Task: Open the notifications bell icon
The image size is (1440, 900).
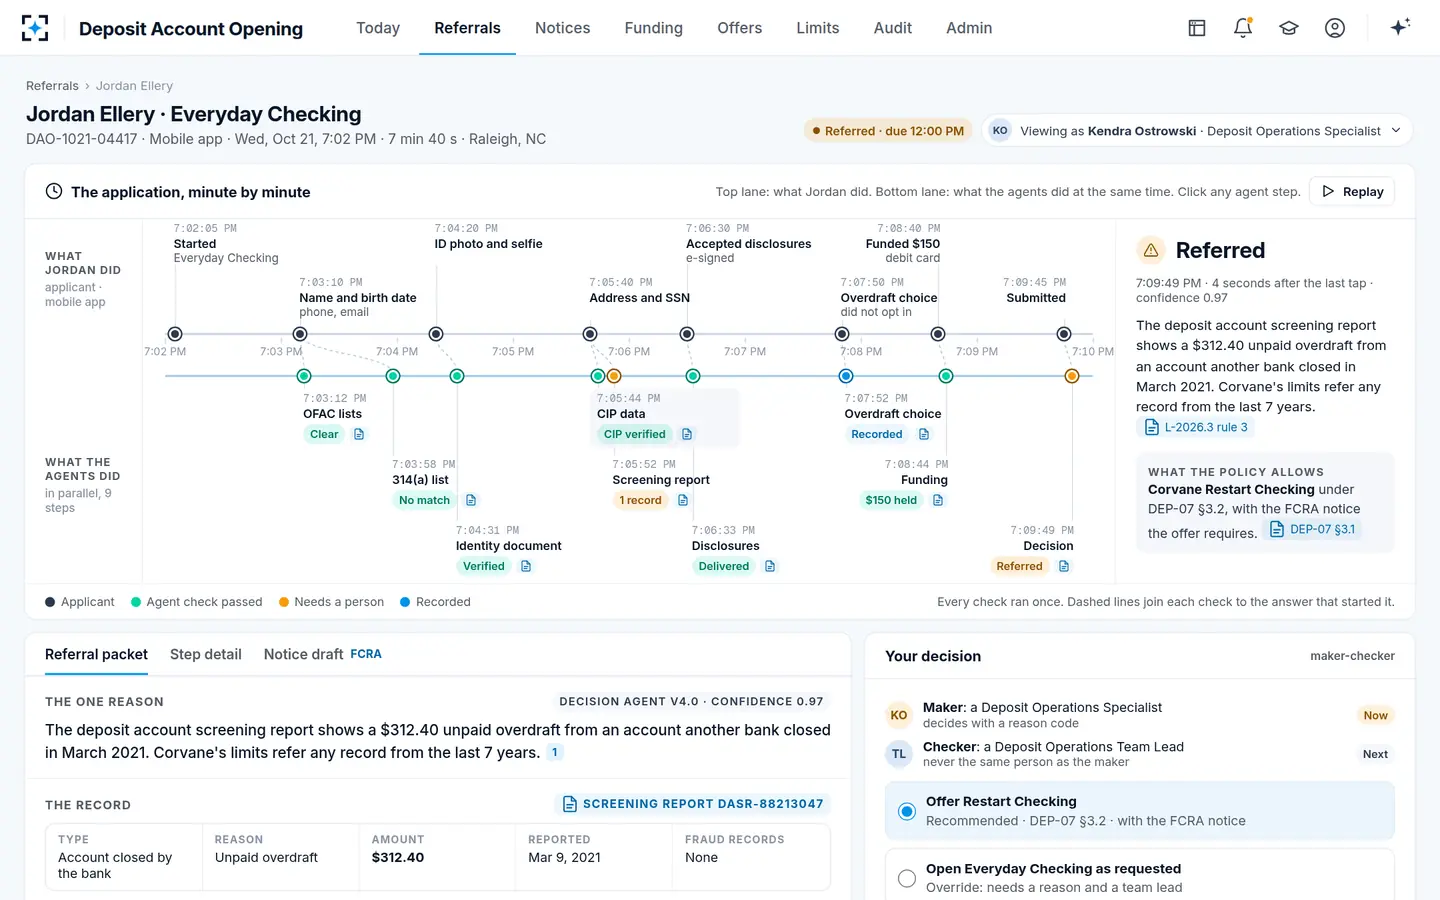Action: (x=1243, y=28)
